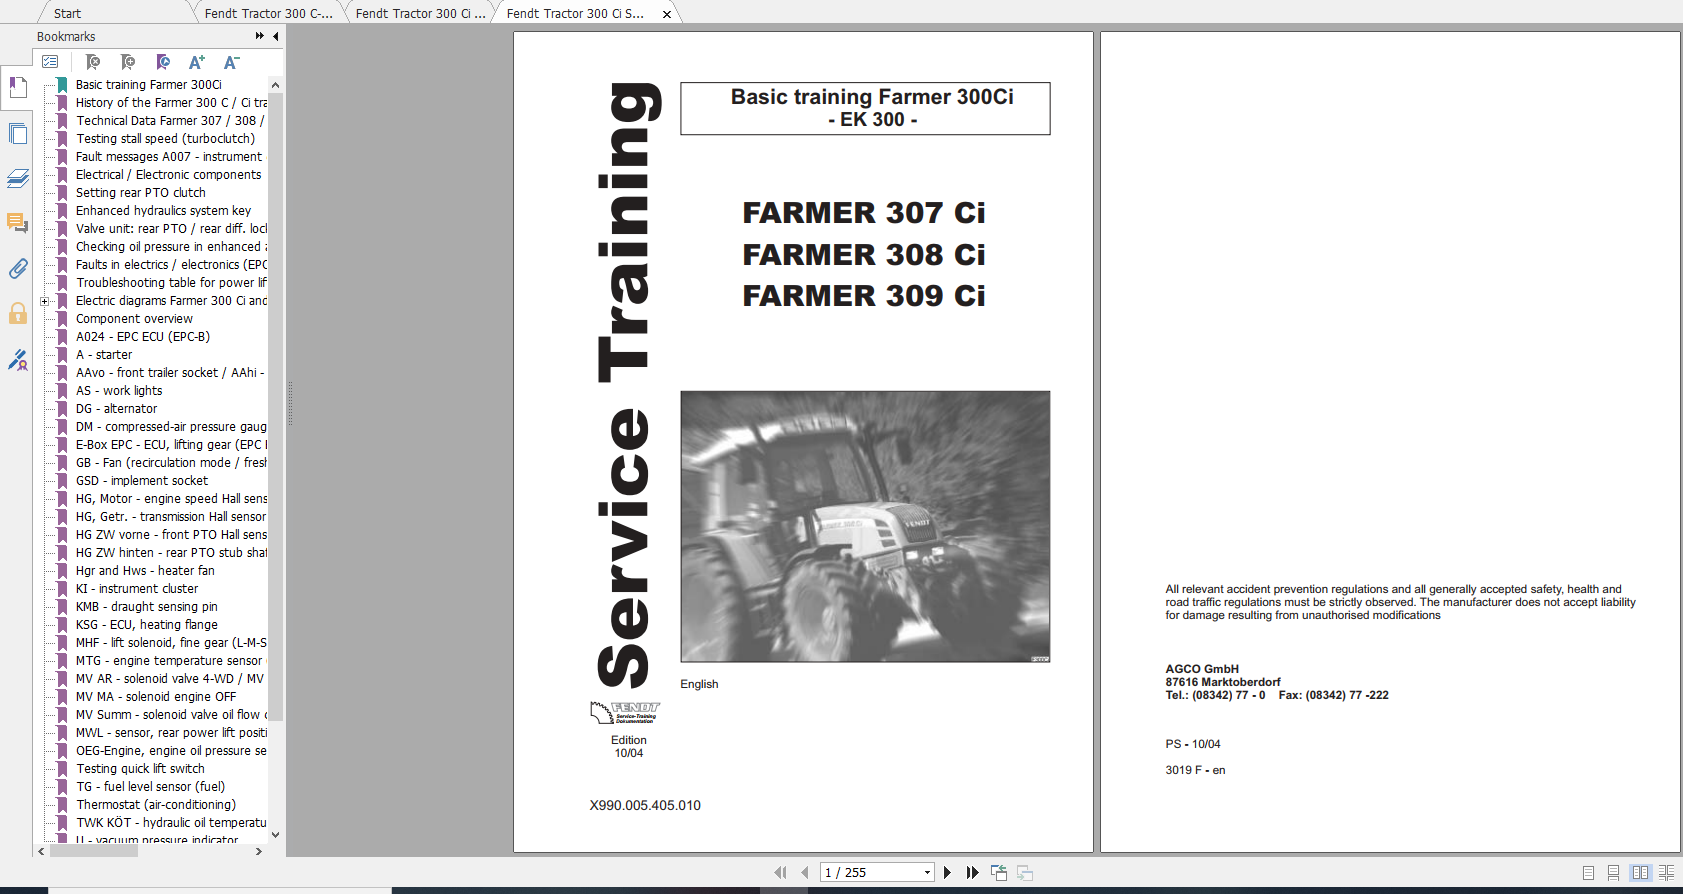Click the bookmark properties icon
1683x894 pixels.
coord(163,62)
